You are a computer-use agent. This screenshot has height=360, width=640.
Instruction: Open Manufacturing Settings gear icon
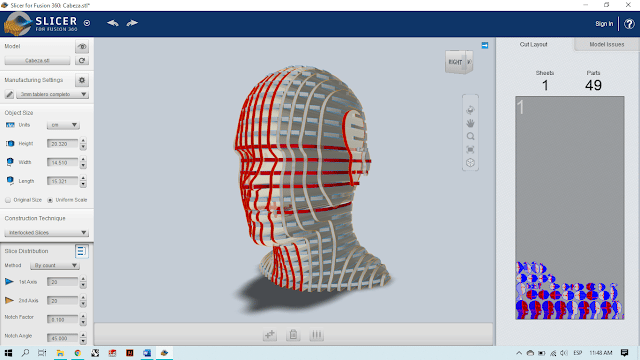click(x=82, y=80)
